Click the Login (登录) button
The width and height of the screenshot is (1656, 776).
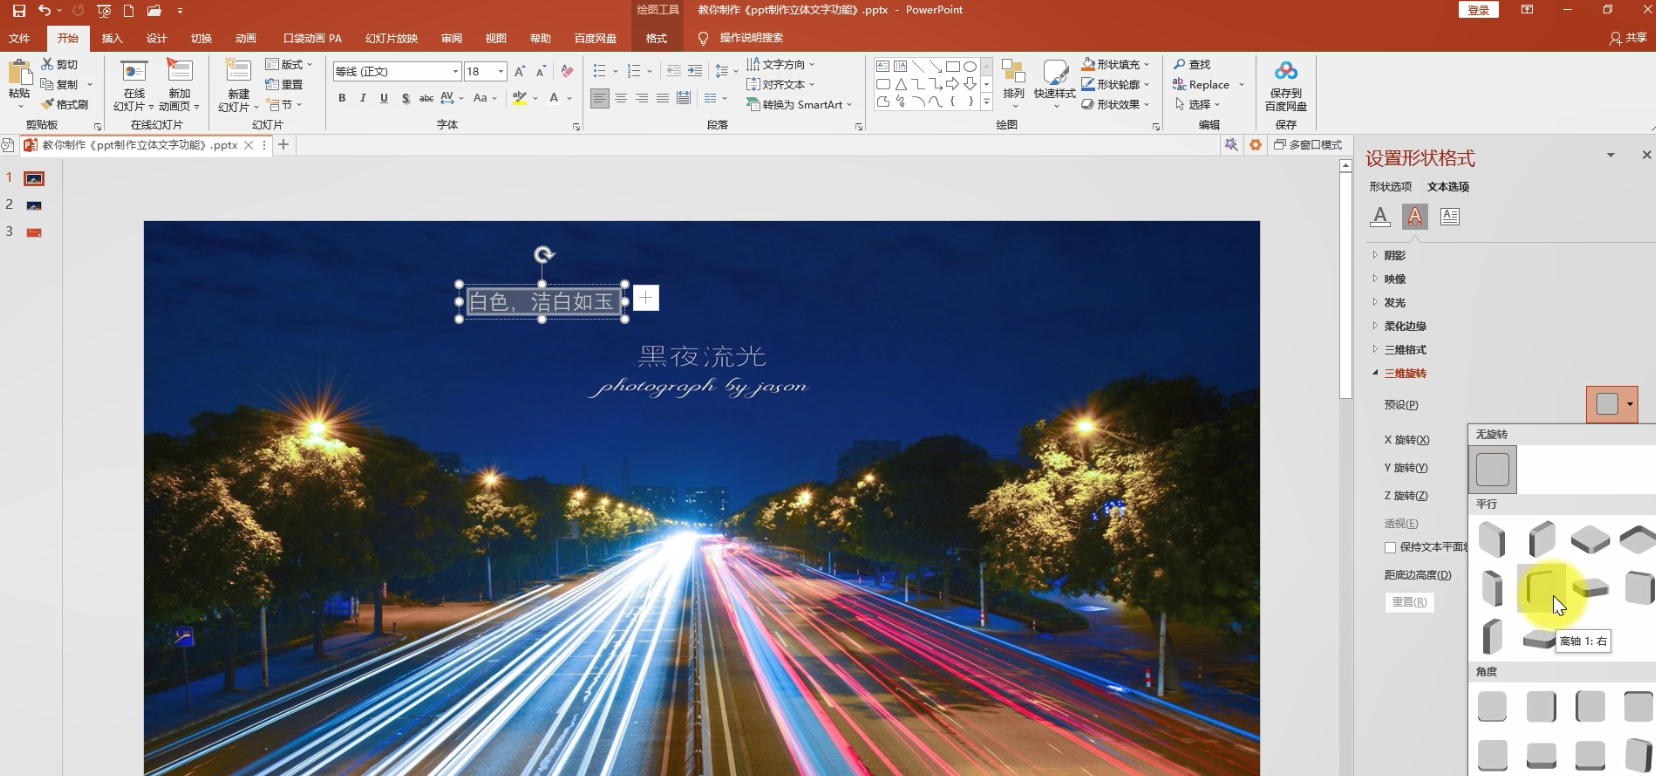tap(1479, 10)
